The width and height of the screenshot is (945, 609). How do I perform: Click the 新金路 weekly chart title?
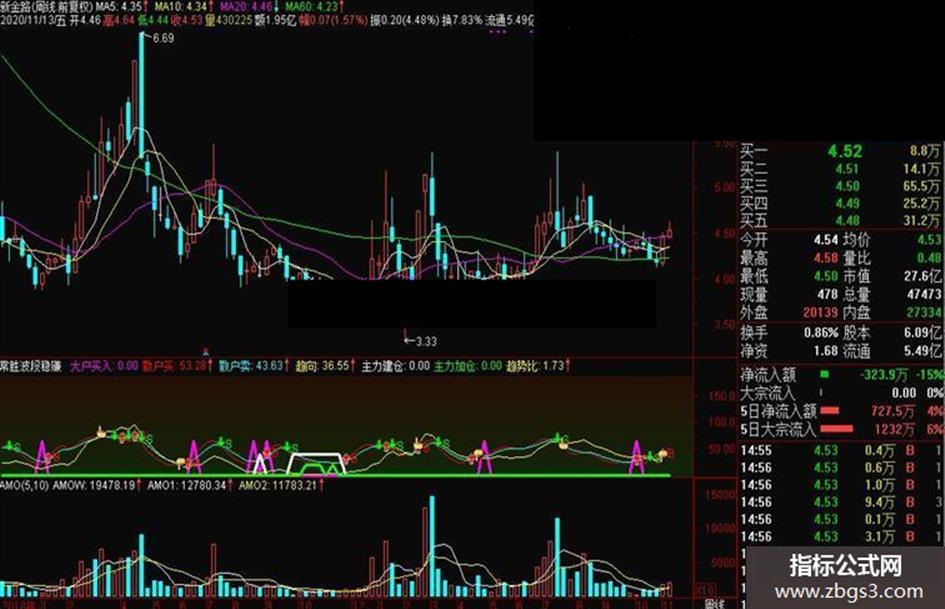point(46,6)
